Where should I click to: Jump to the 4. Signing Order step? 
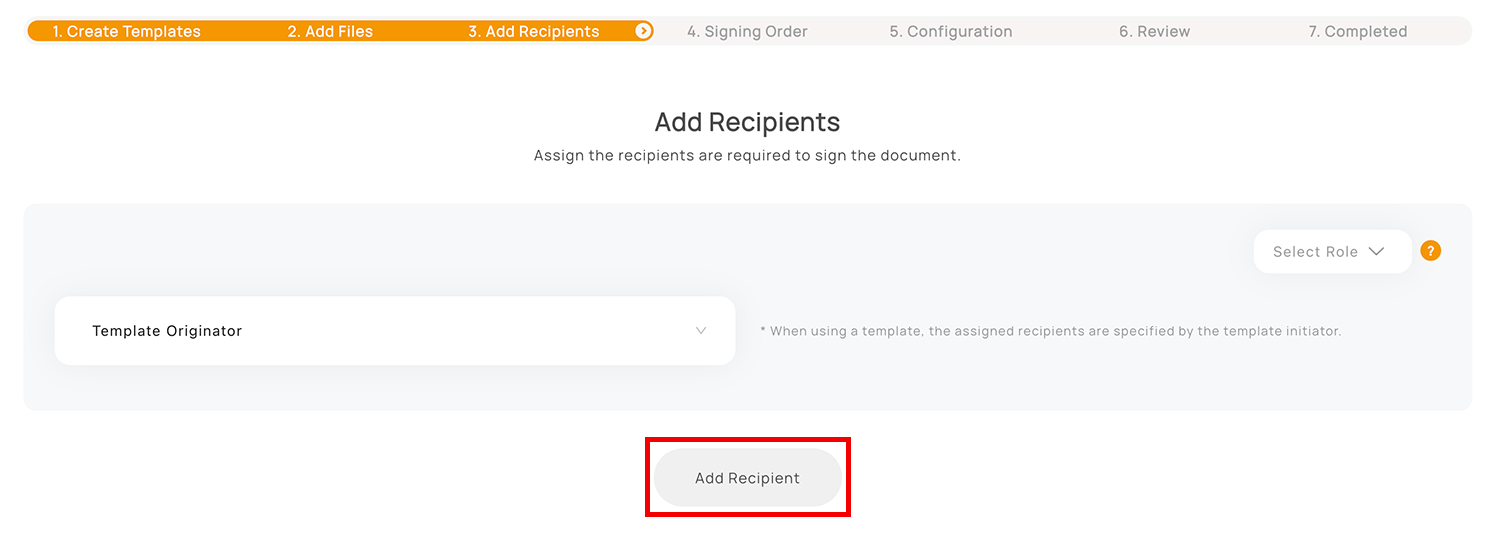[x=747, y=31]
